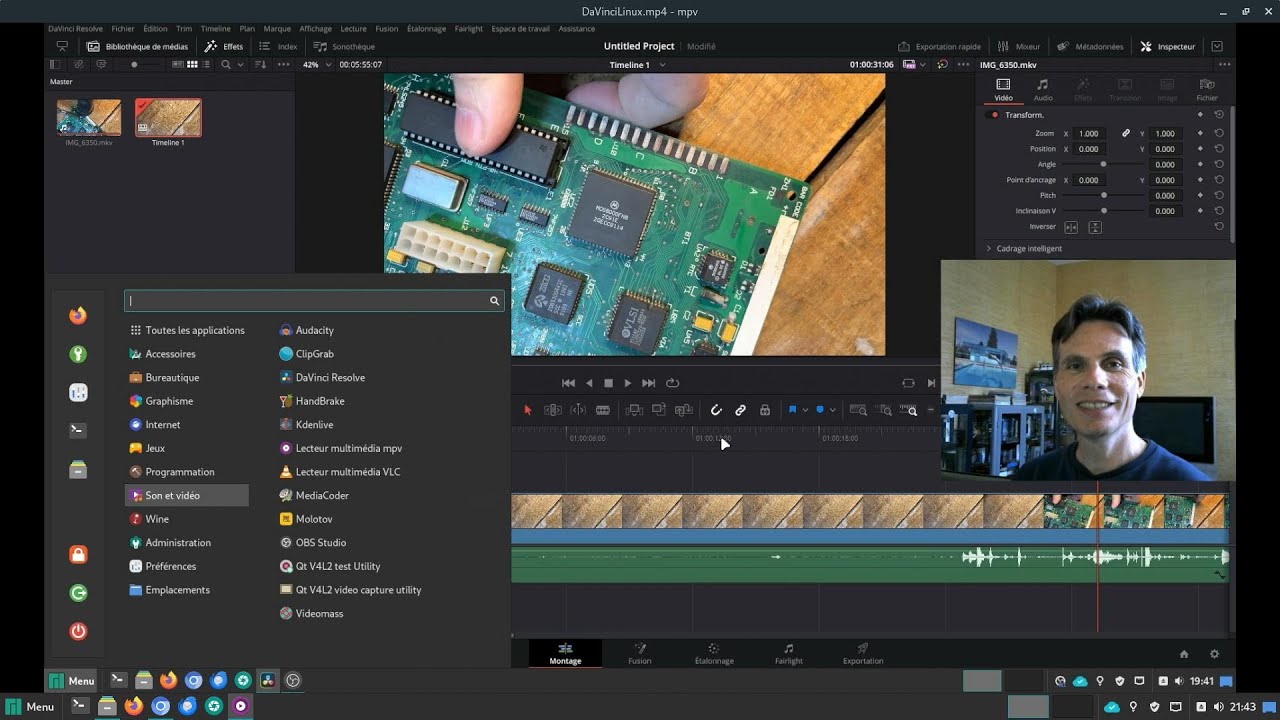Click the Zoom X value field
This screenshot has height=720, width=1280.
tap(1089, 133)
